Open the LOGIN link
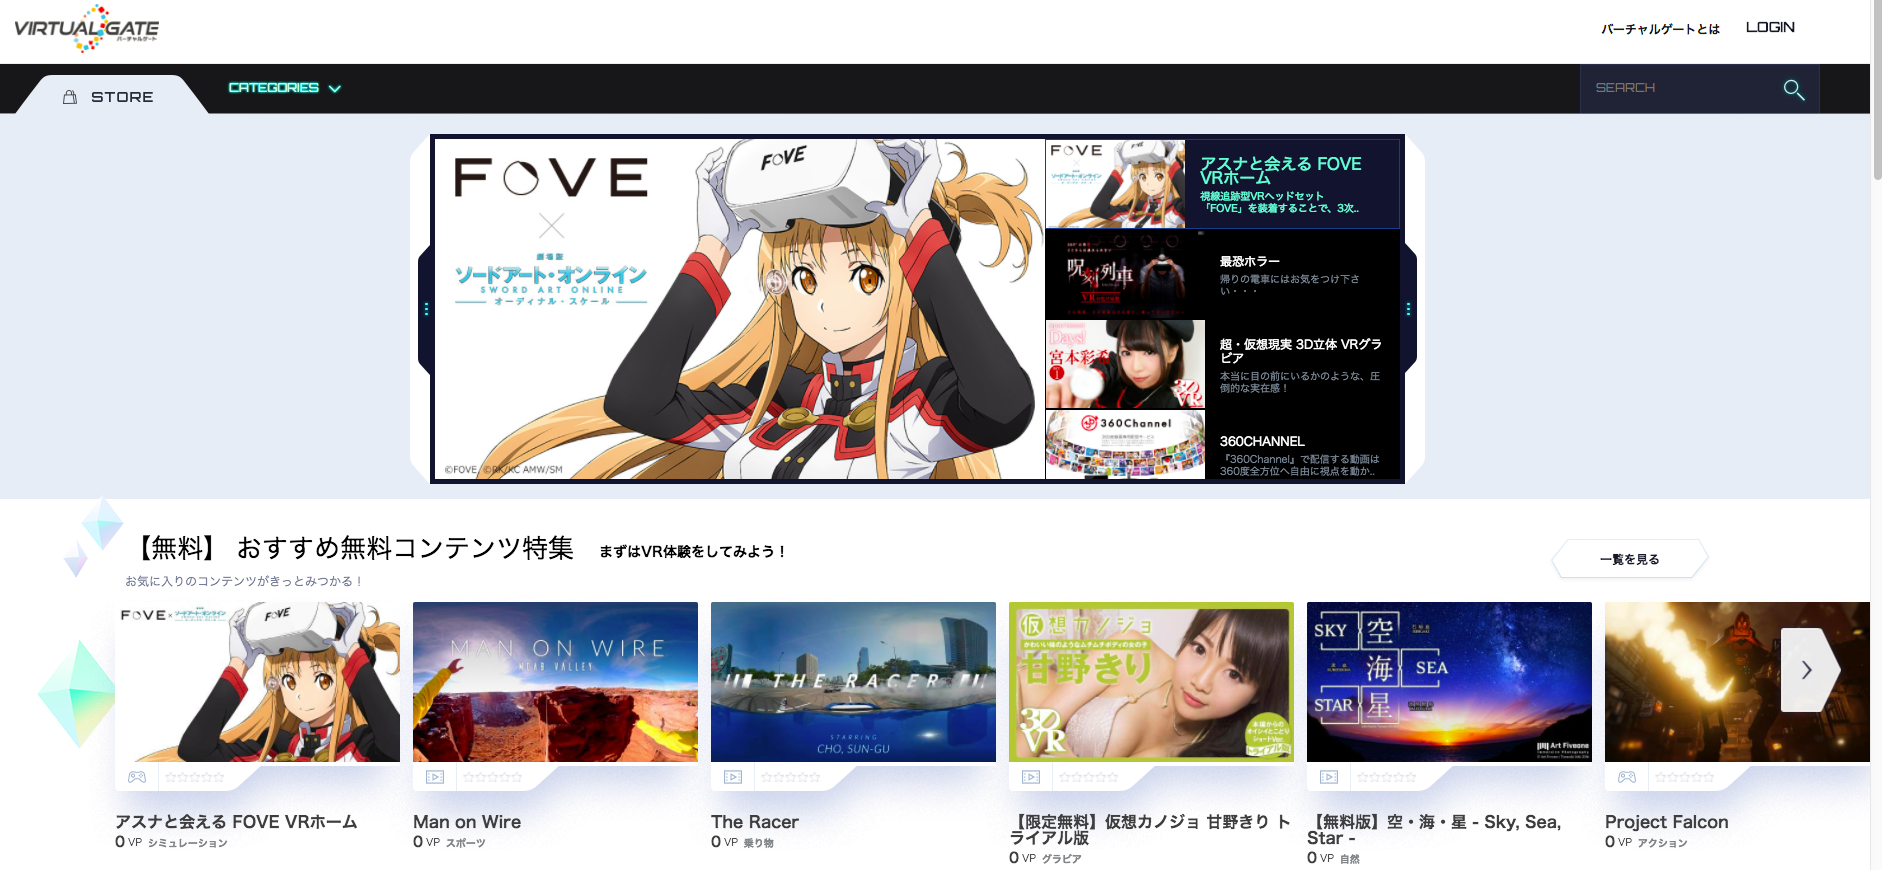The width and height of the screenshot is (1882, 870). (x=1770, y=28)
